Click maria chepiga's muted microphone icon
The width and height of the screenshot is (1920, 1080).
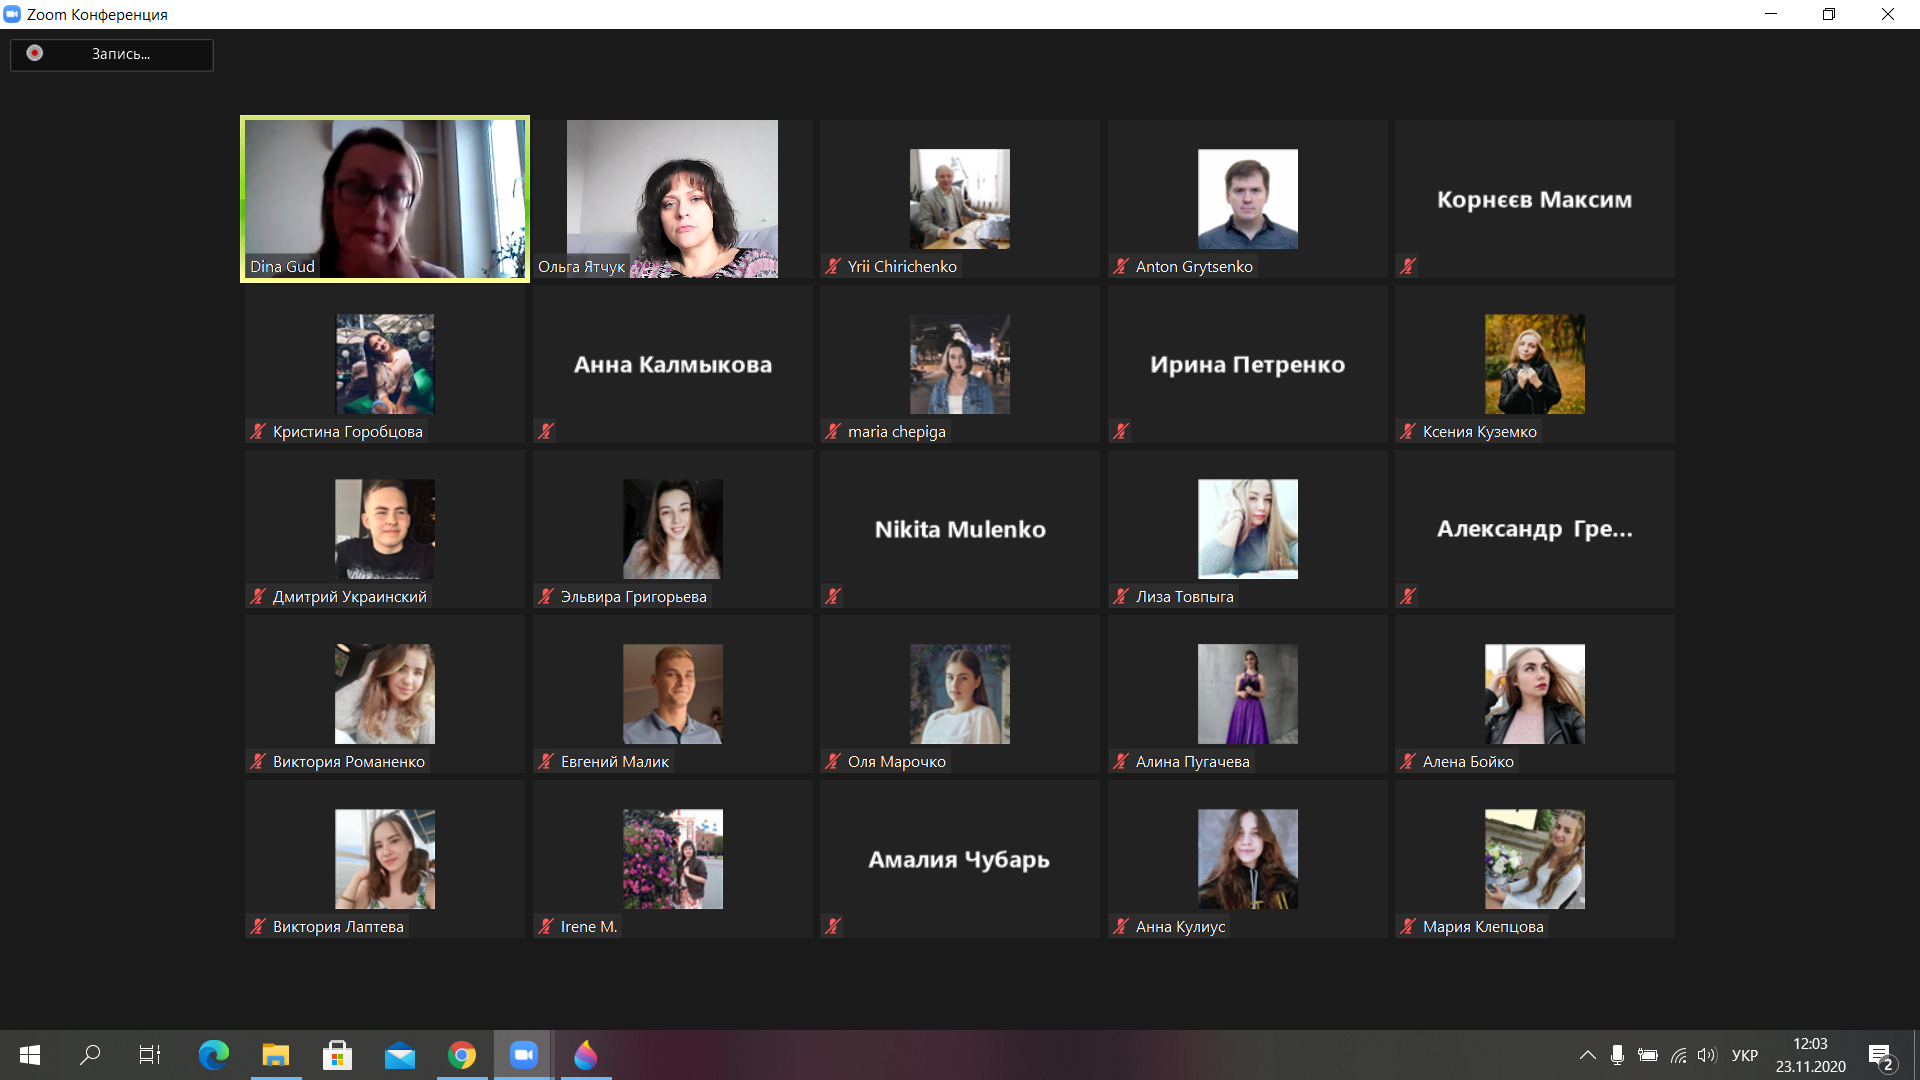click(833, 431)
